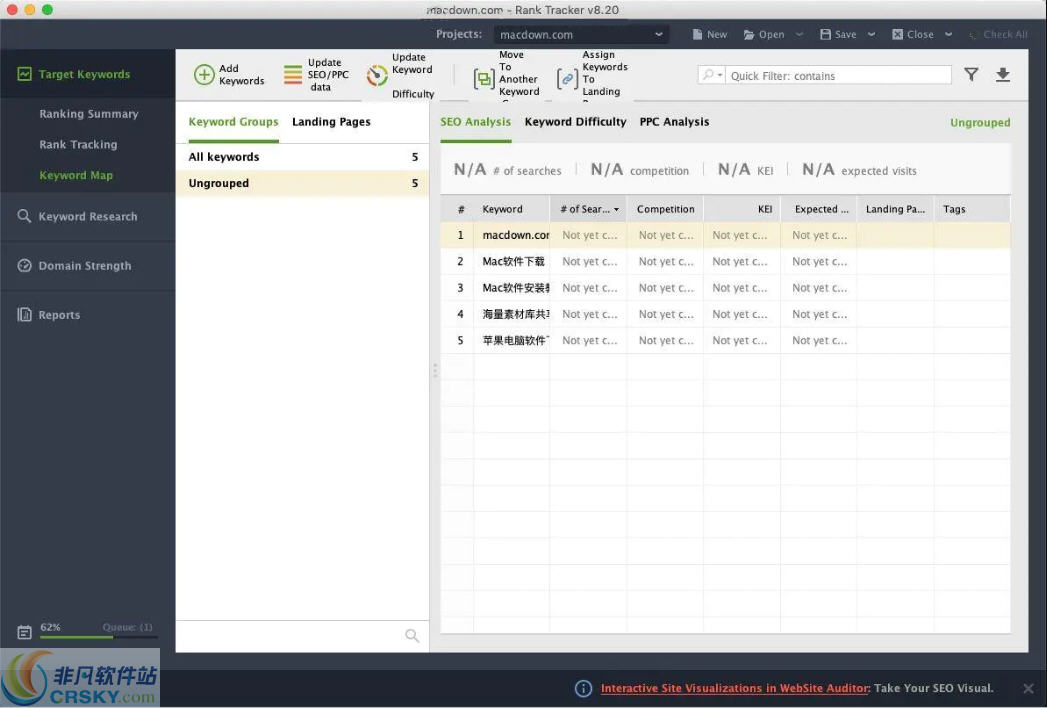Sort by the KEI column header
Screen dimensions: 1047x708
click(742, 209)
